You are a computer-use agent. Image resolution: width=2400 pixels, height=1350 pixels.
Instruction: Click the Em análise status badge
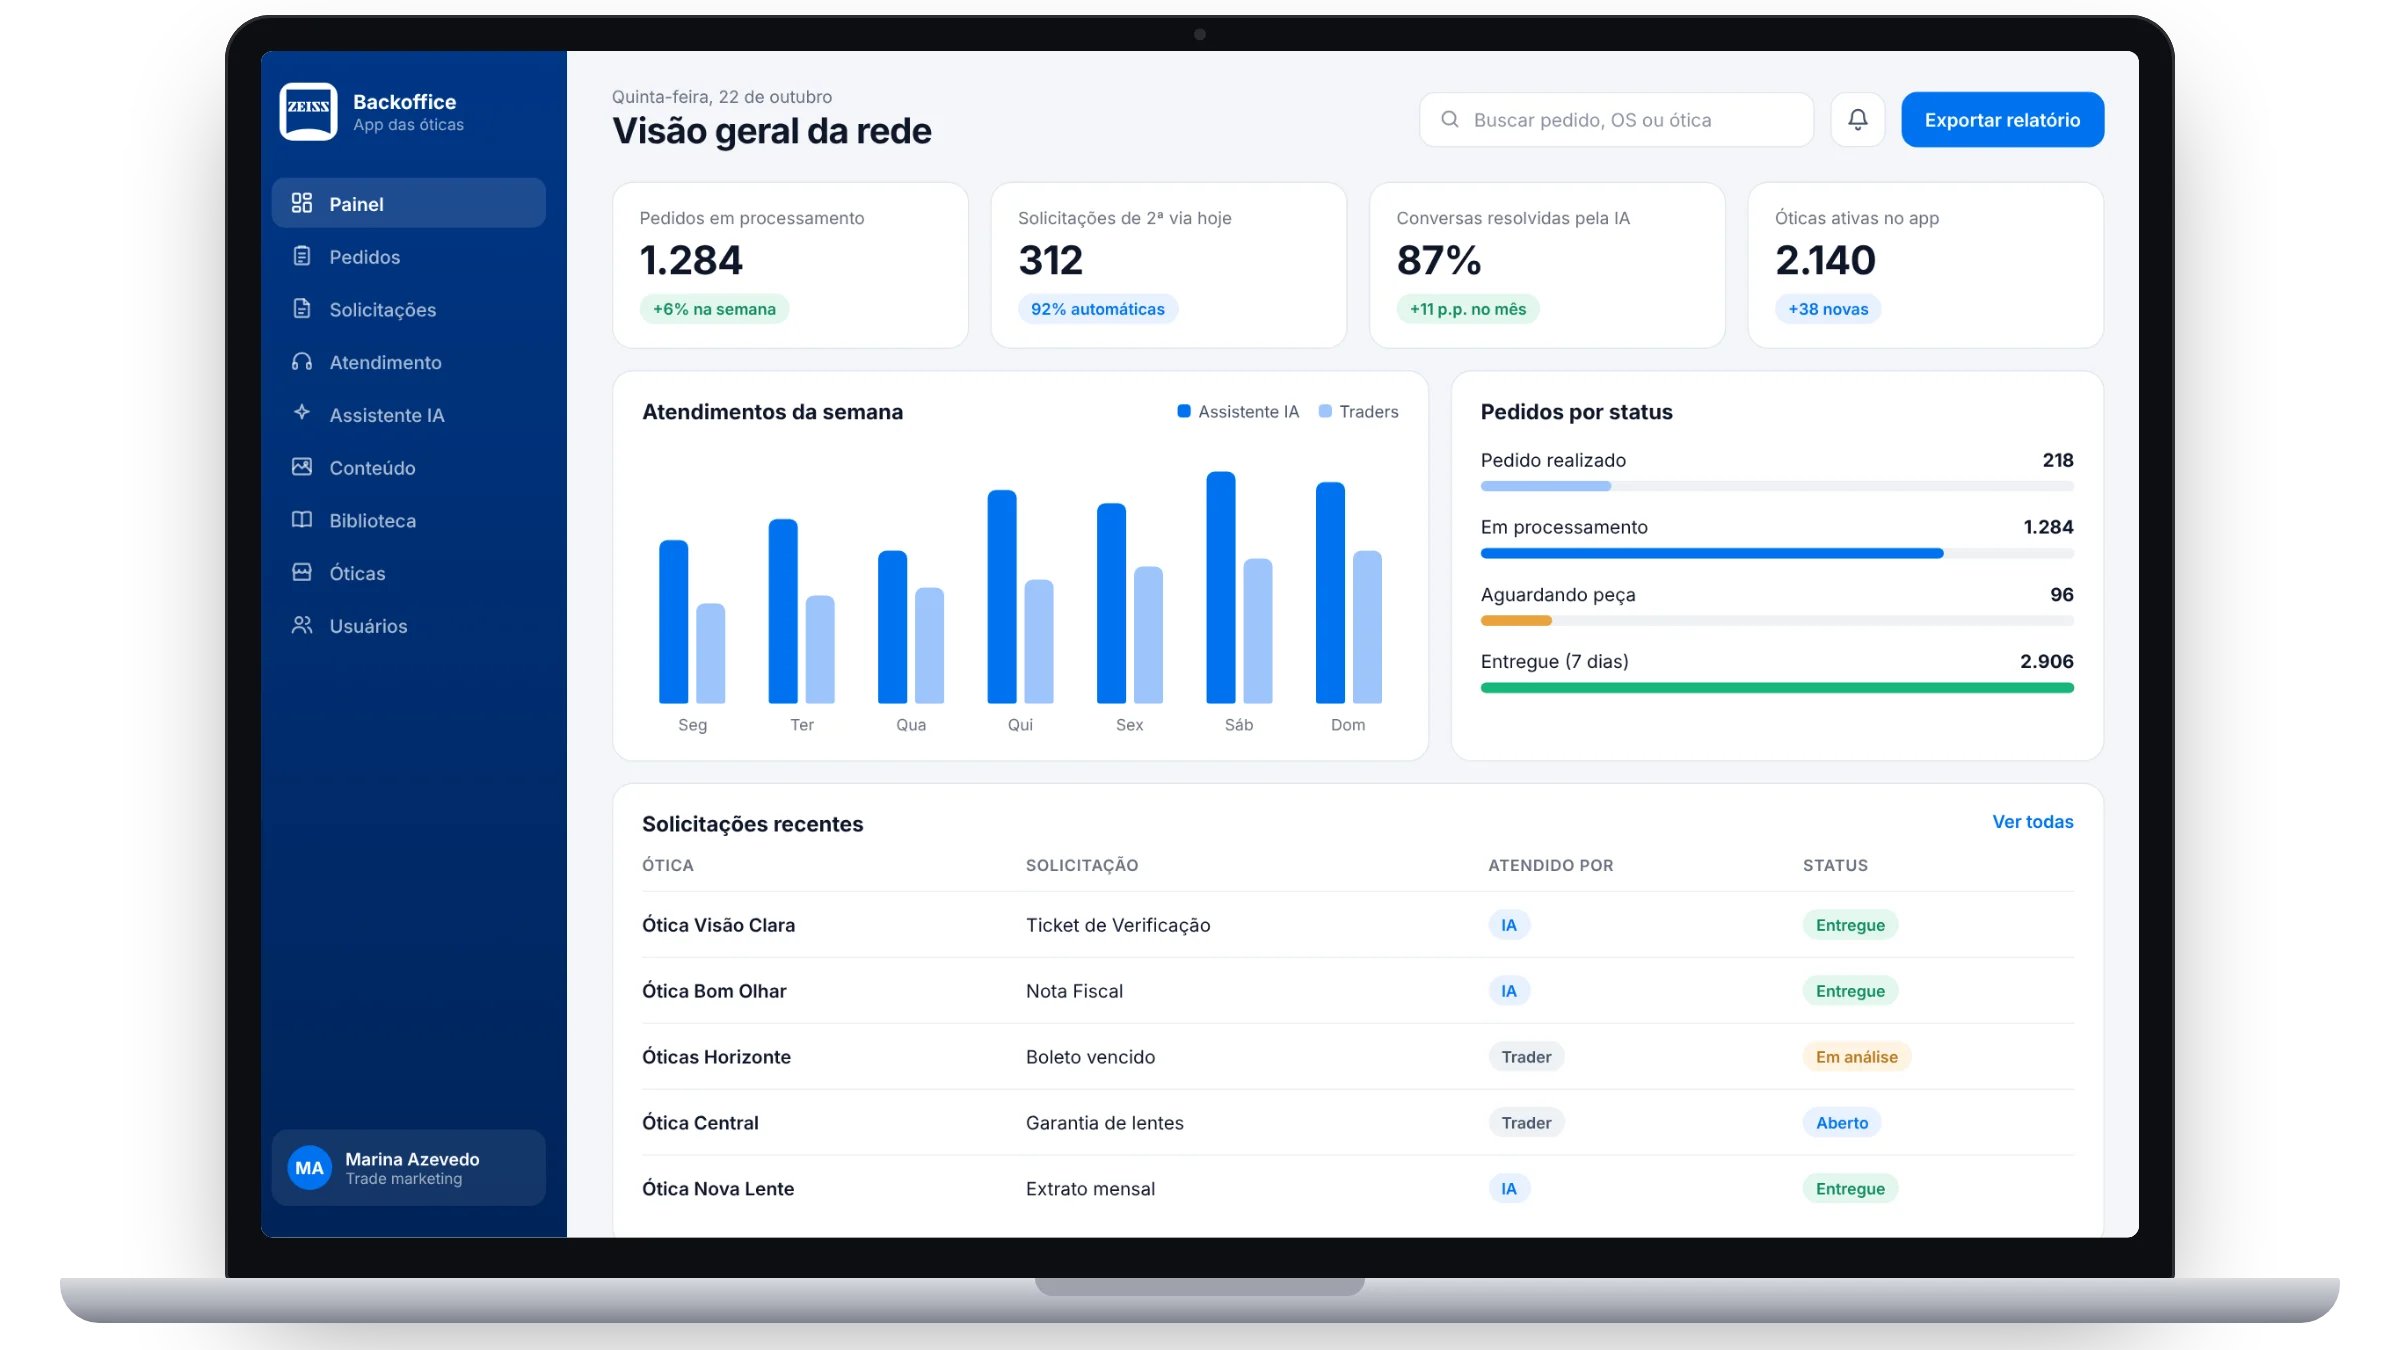[1856, 1057]
